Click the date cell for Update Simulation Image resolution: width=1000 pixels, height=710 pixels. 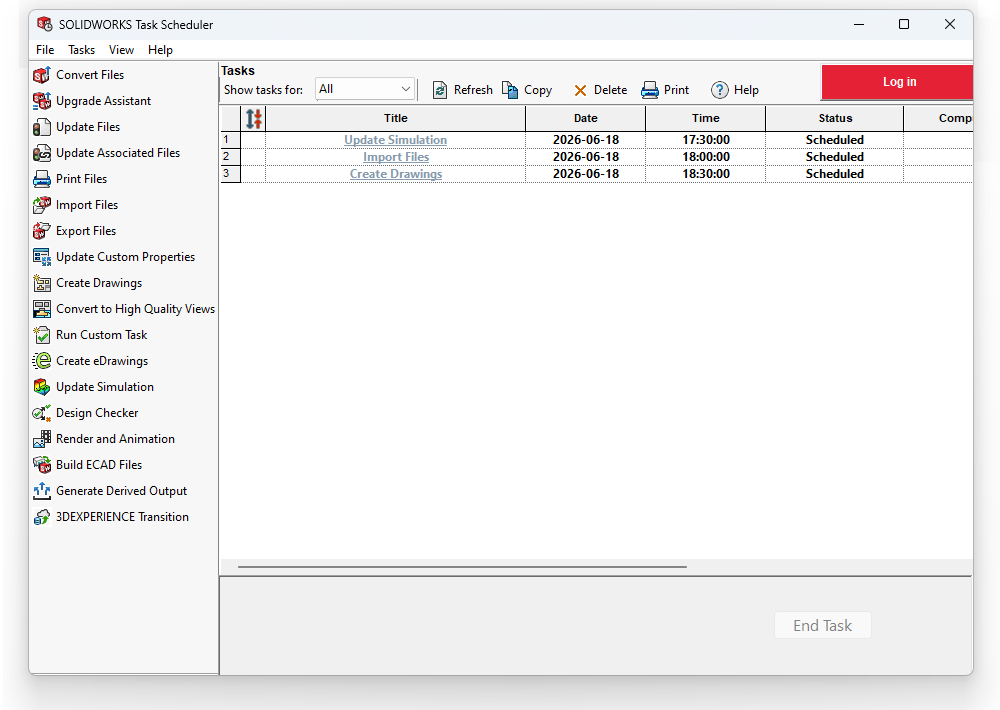tap(585, 140)
